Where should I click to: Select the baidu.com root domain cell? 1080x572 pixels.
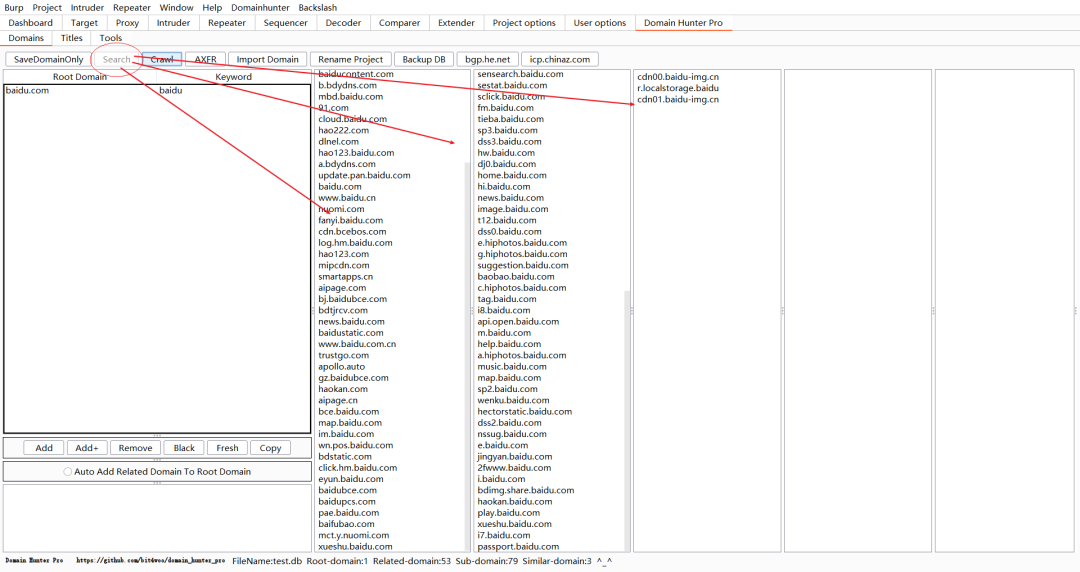[80, 90]
